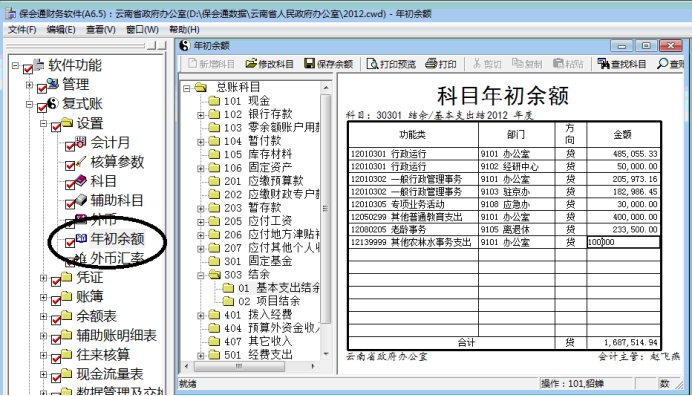Click the 管理 icon in left tree
This screenshot has width=692, height=396.
point(53,83)
